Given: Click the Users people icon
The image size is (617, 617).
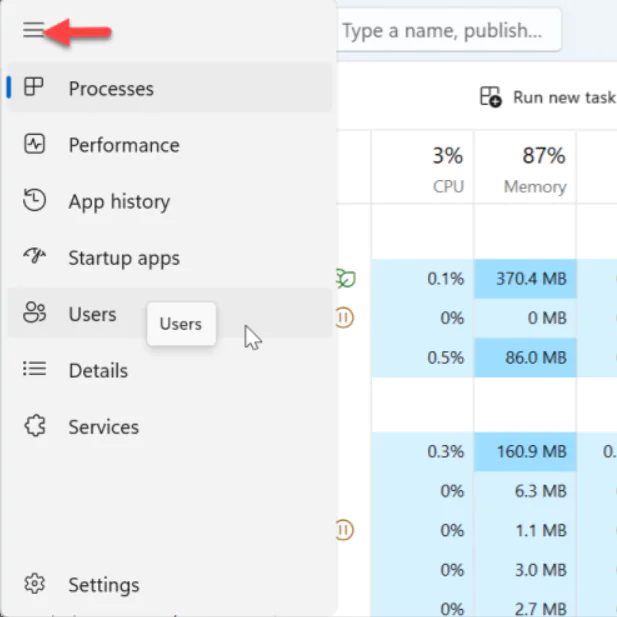Looking at the screenshot, I should click(x=34, y=314).
